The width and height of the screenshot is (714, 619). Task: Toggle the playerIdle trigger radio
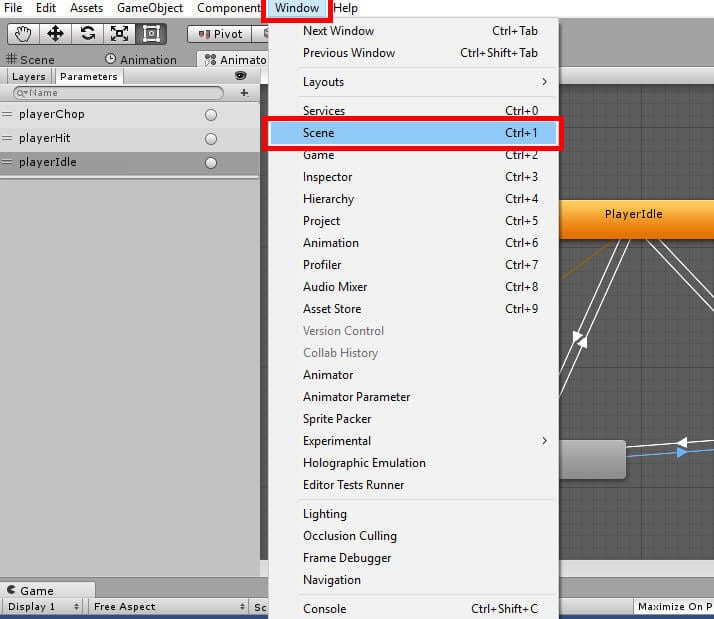point(211,163)
